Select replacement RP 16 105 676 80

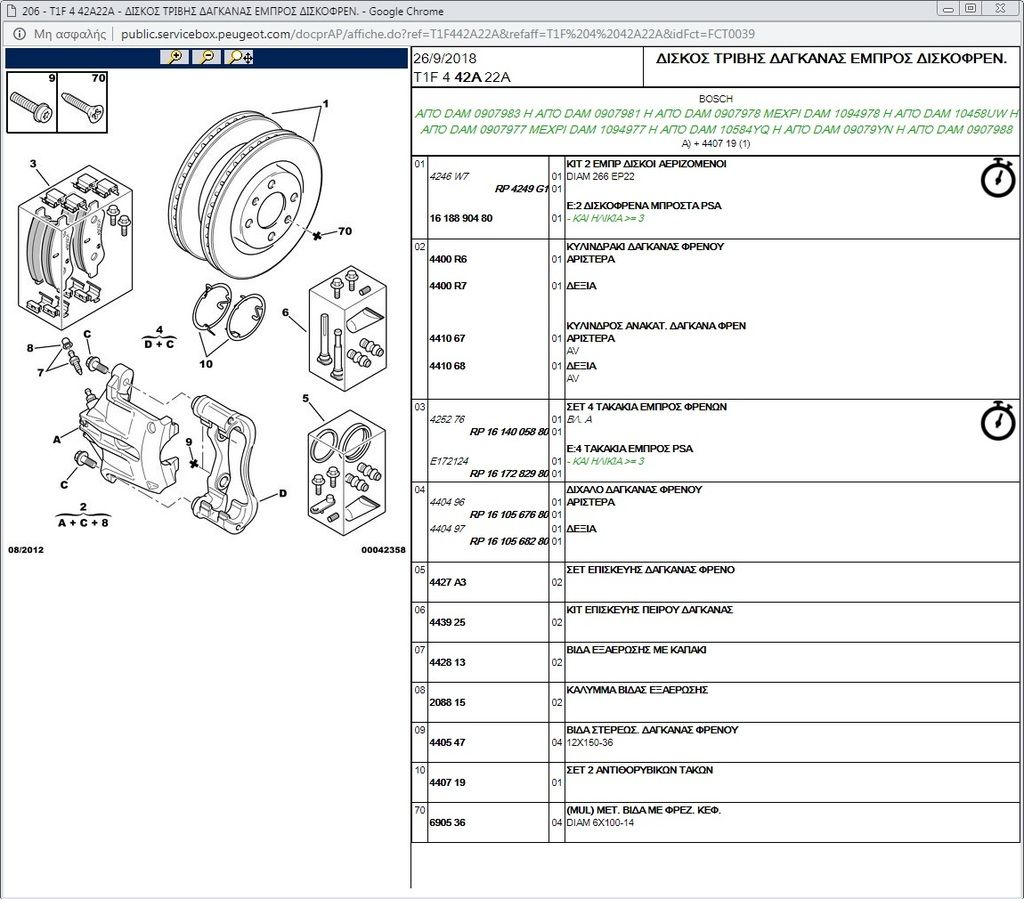509,514
